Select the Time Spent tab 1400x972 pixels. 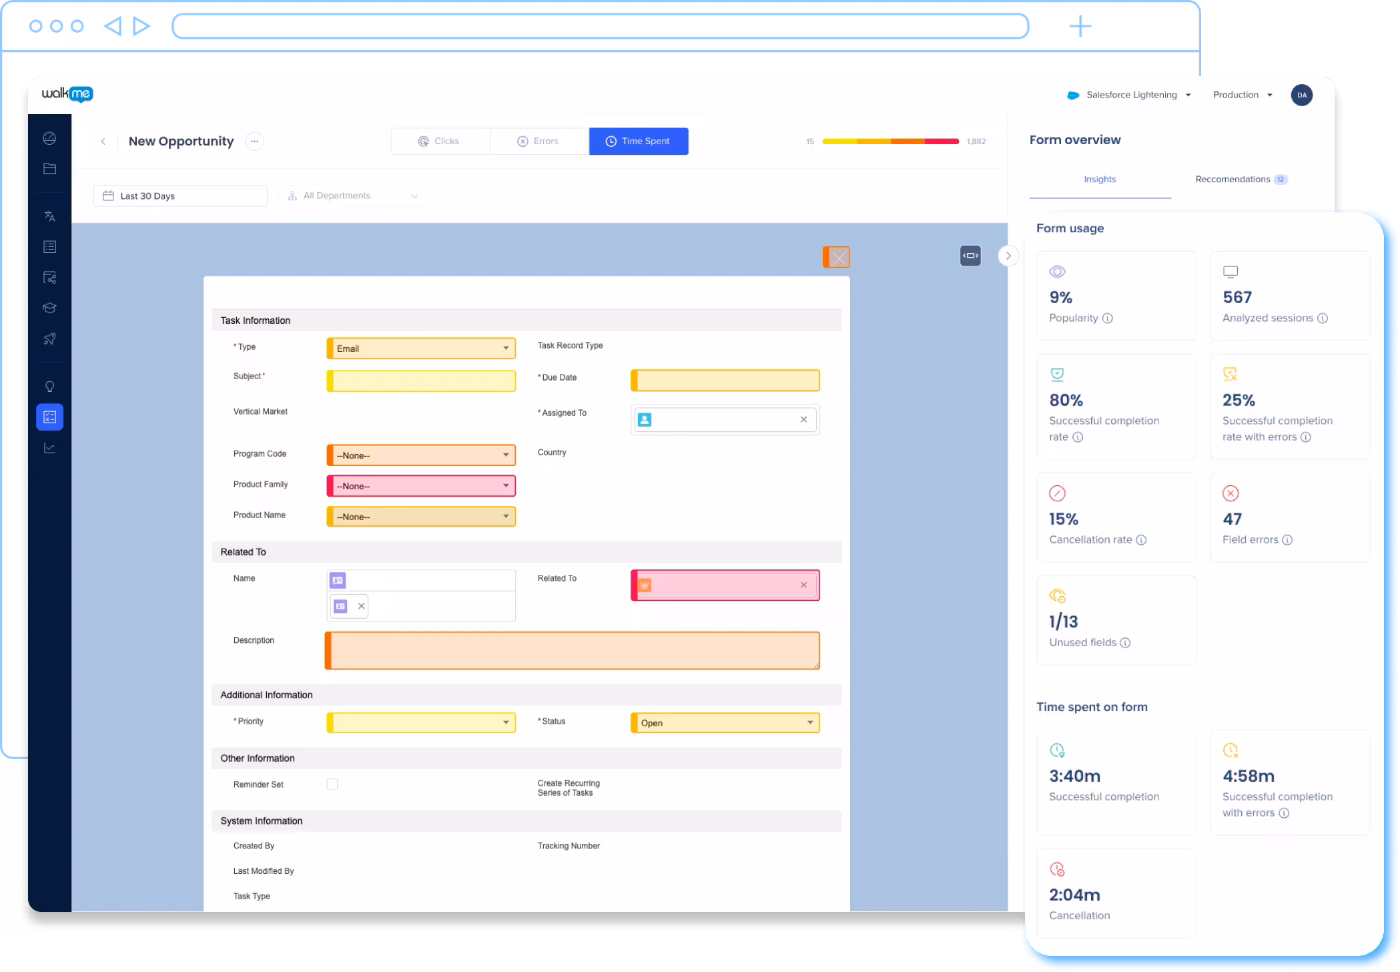639,141
